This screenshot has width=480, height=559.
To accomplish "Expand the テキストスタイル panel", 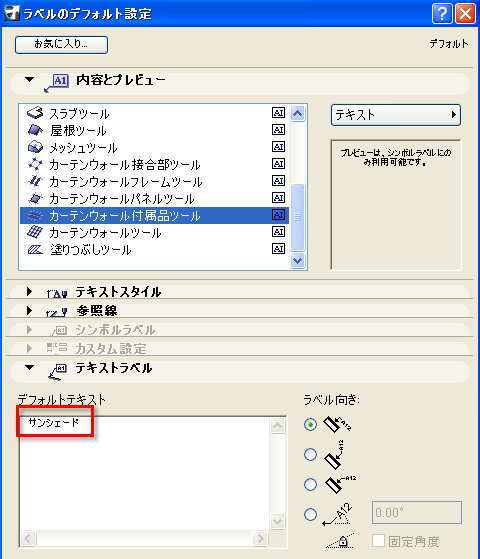I will click(30, 292).
